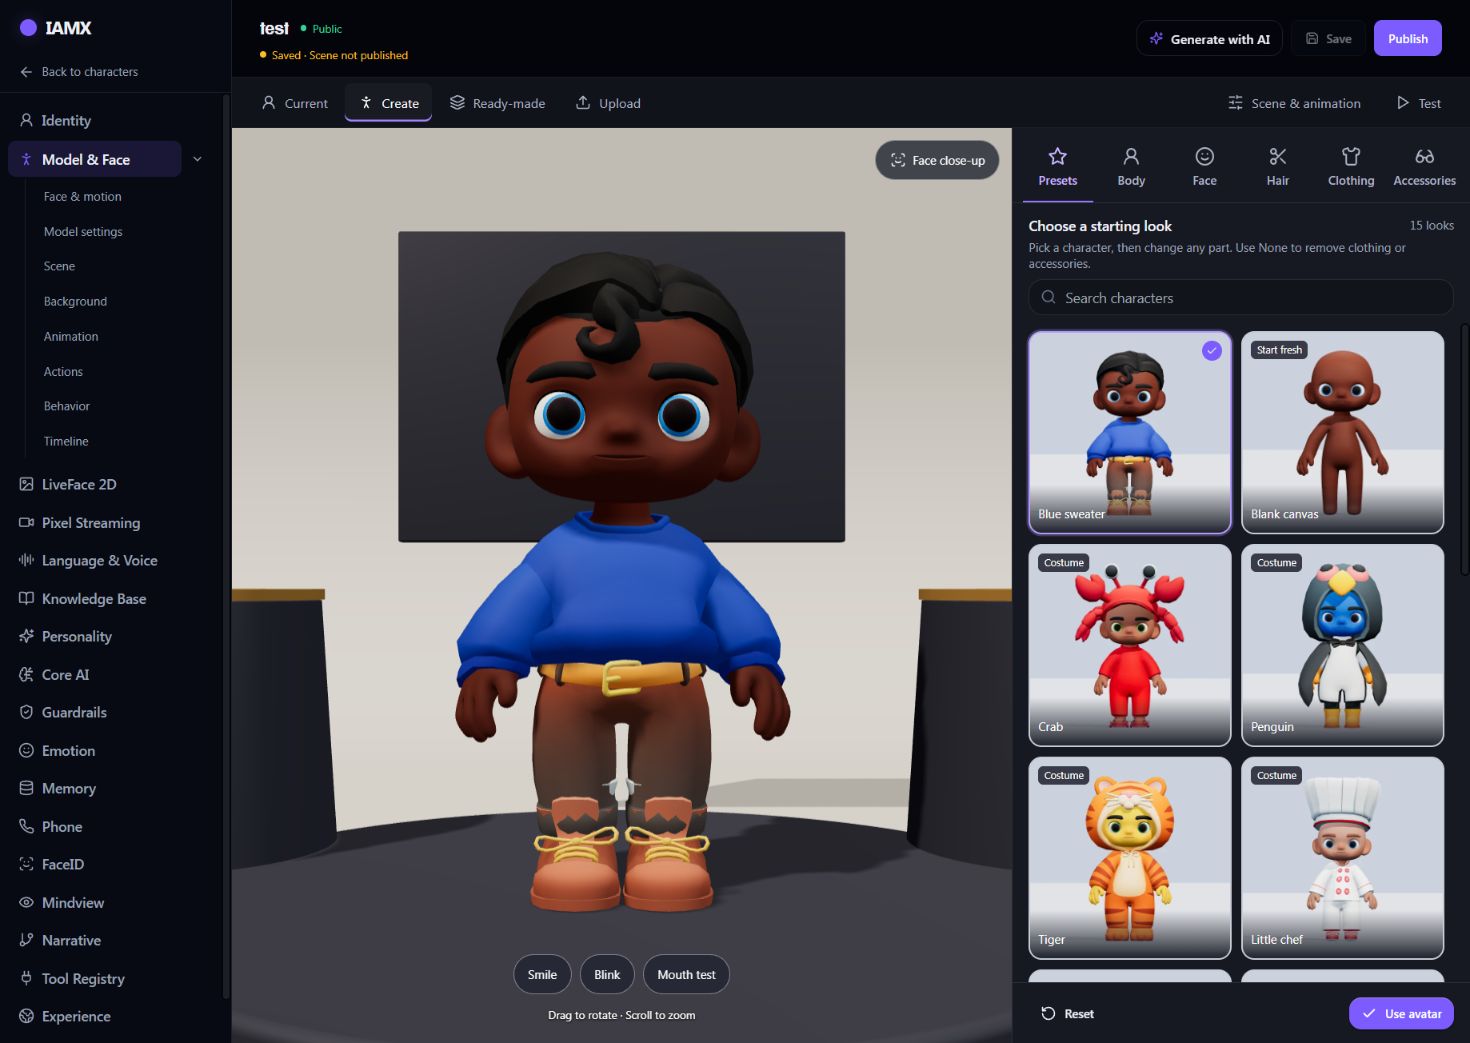Select the Penguin costume preset
The height and width of the screenshot is (1043, 1470).
(x=1342, y=645)
